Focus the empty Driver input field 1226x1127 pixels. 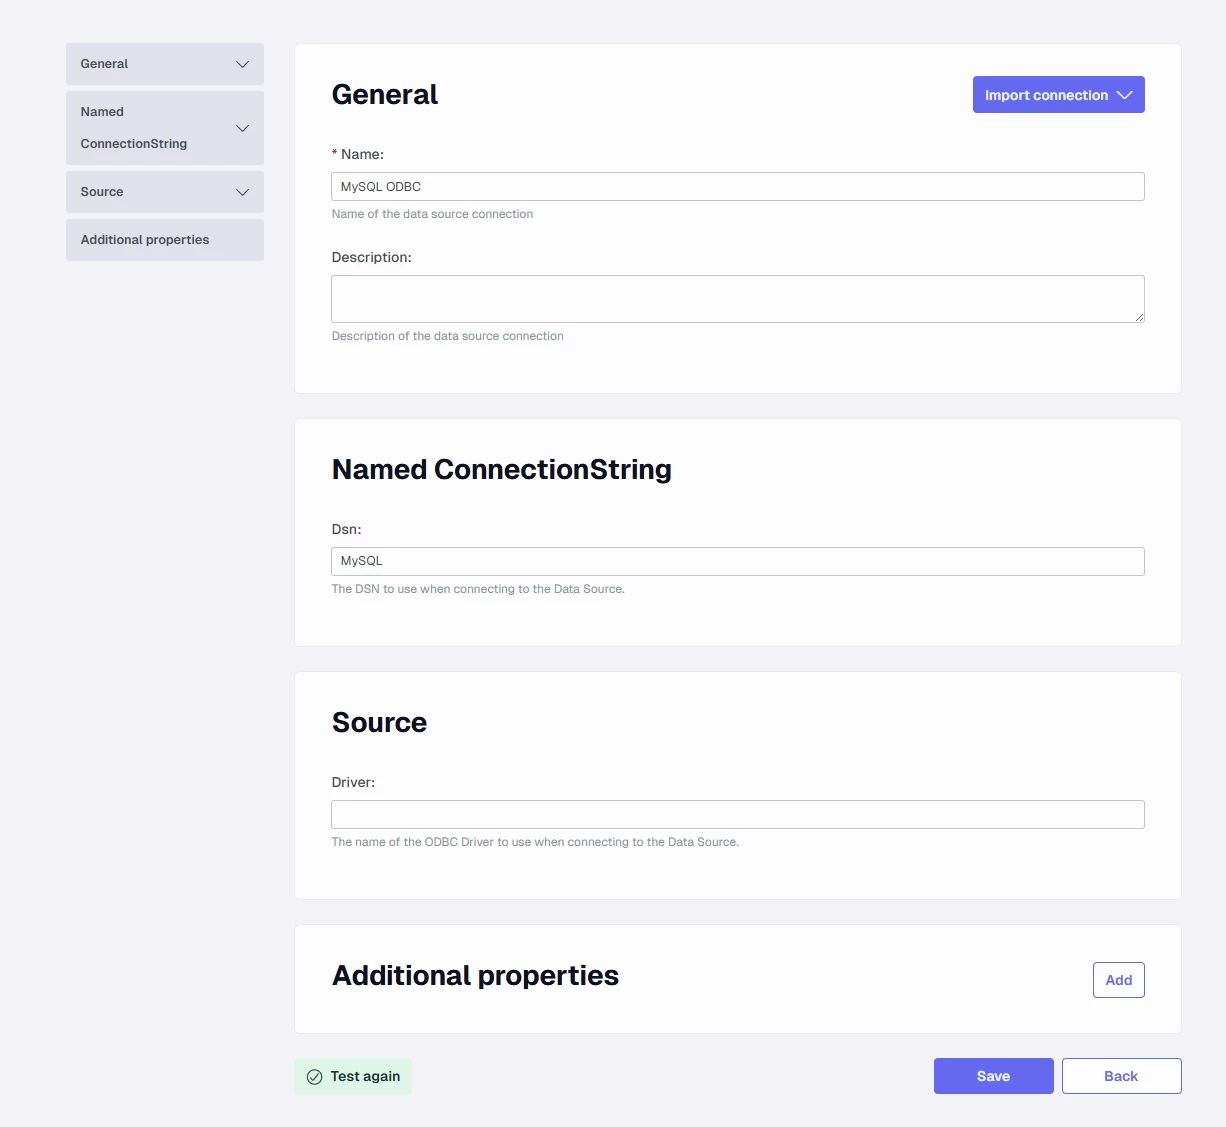[737, 814]
